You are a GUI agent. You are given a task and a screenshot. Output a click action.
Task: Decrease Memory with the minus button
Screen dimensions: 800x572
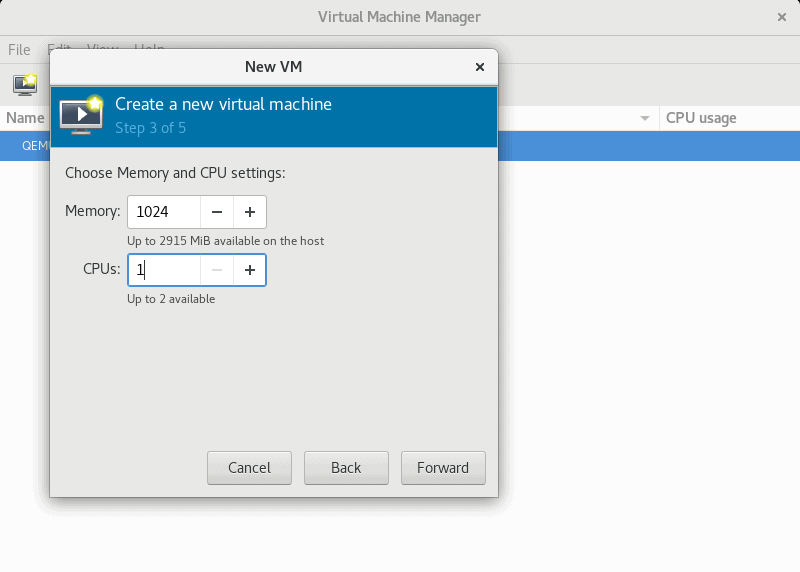tap(217, 212)
